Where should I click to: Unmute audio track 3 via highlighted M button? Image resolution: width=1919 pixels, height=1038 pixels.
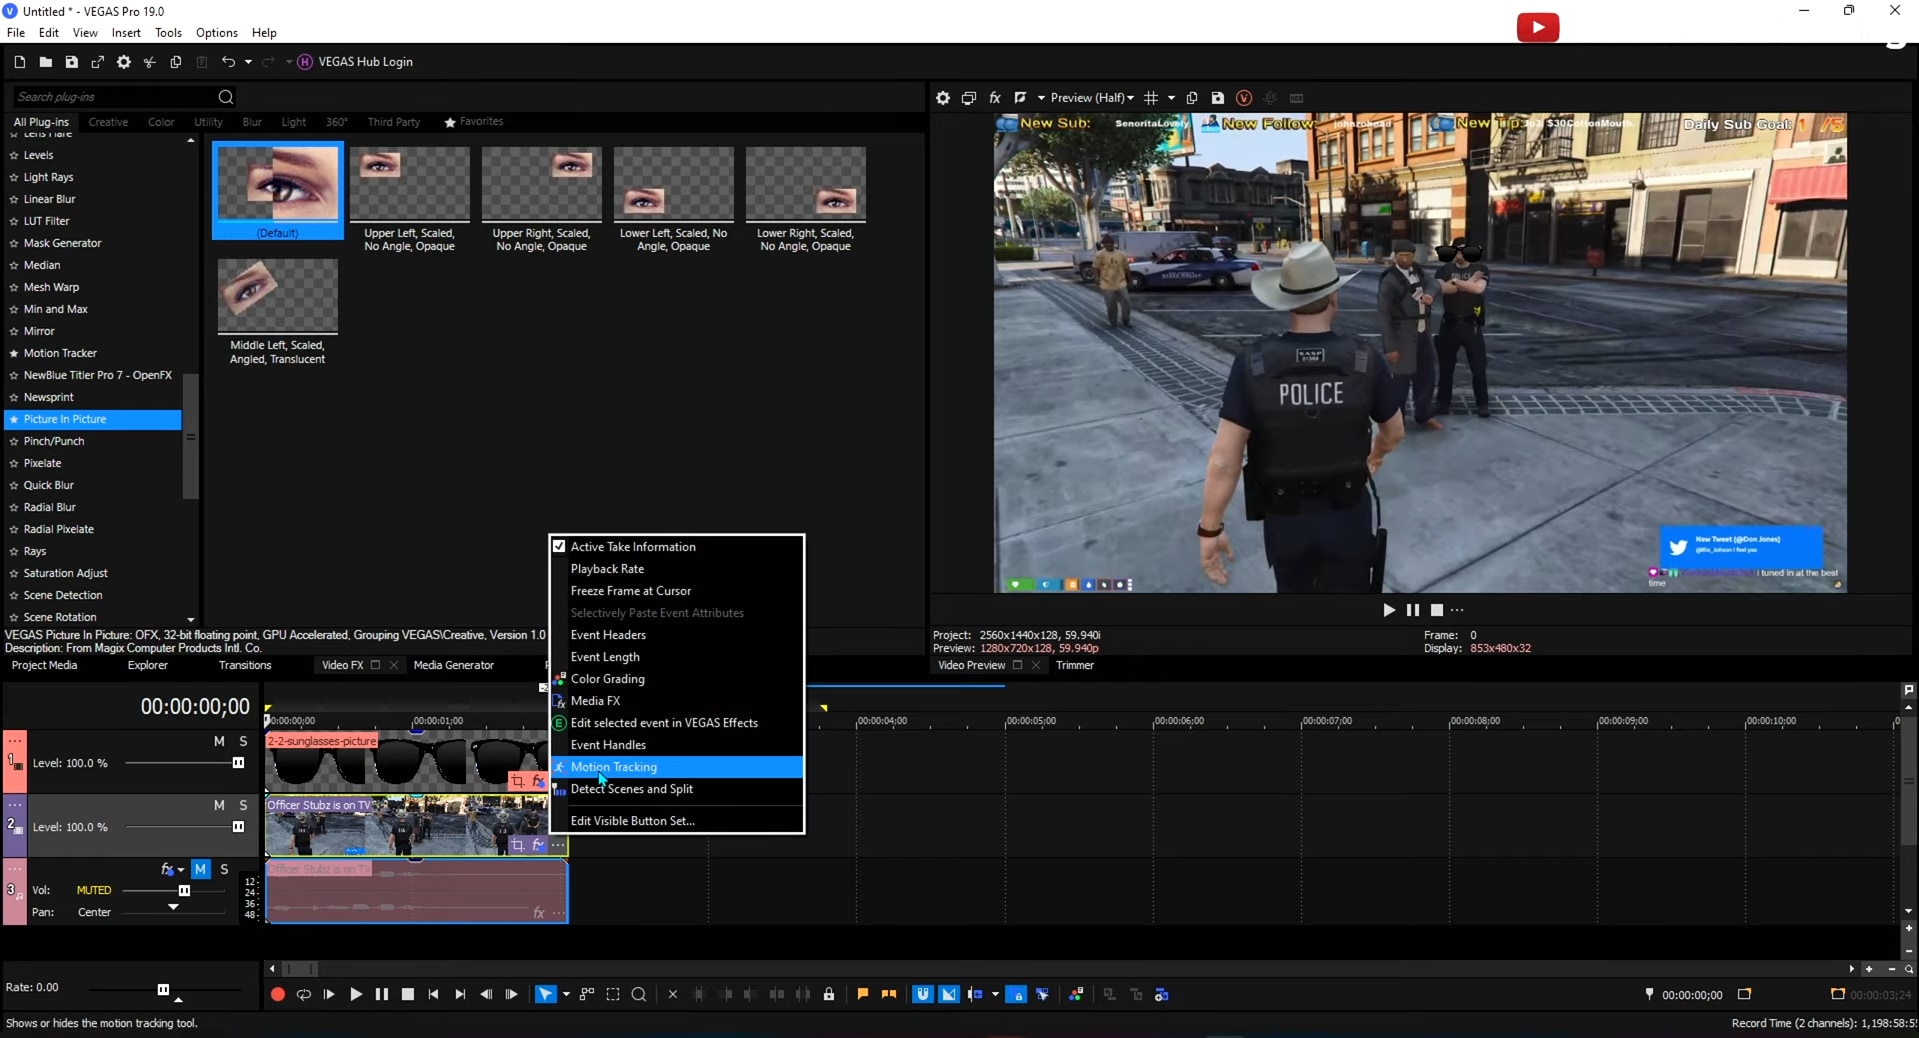201,869
